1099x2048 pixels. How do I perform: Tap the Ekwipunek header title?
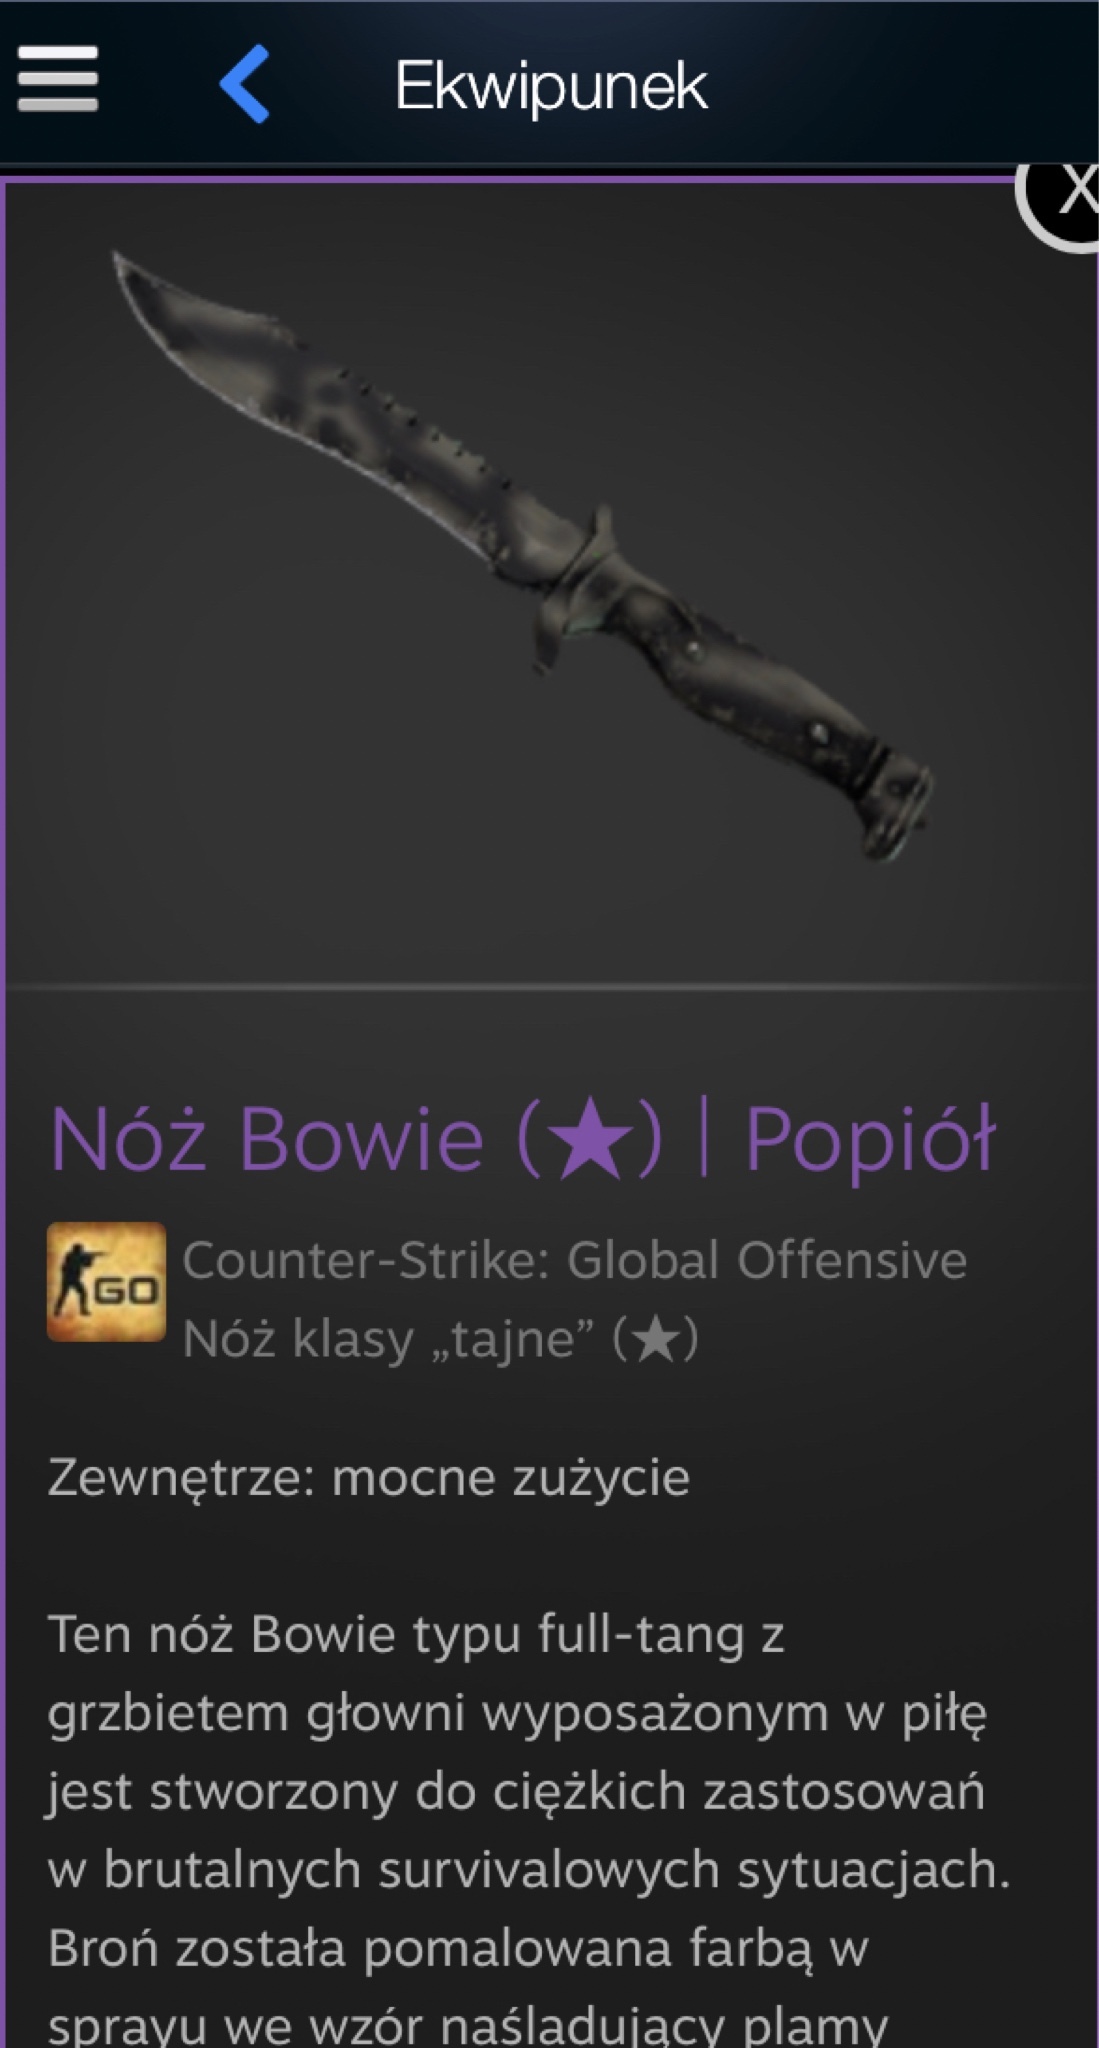pyautogui.click(x=551, y=86)
